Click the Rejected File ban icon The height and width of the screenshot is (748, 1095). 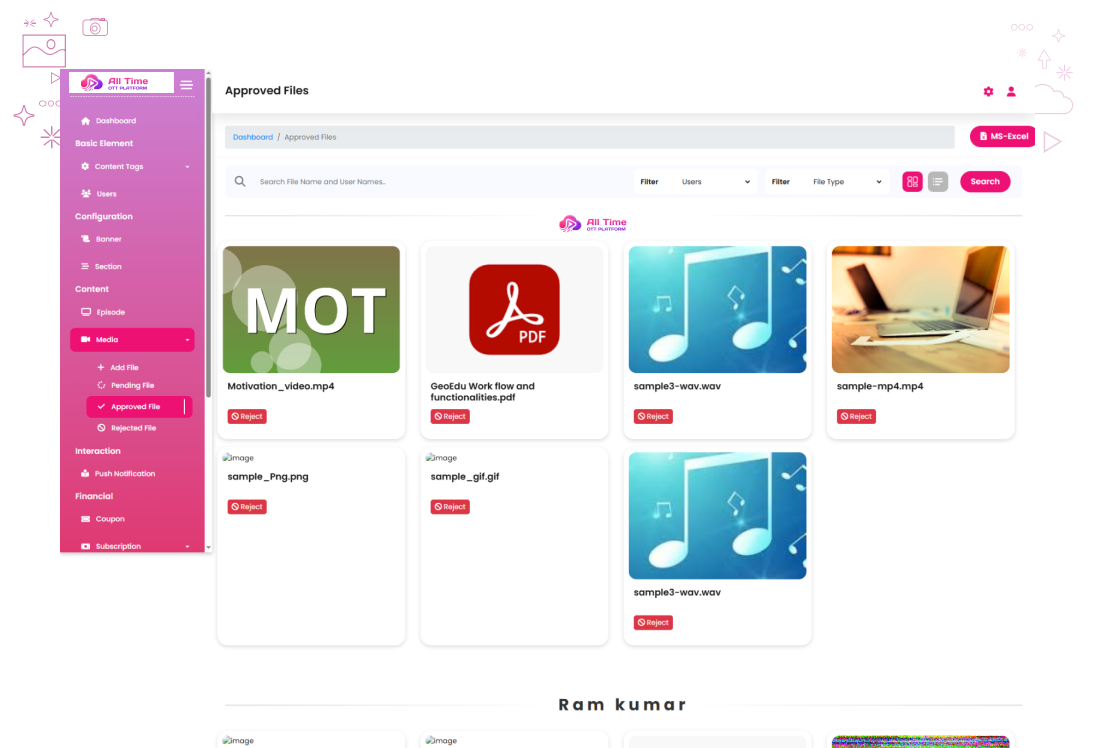(101, 428)
